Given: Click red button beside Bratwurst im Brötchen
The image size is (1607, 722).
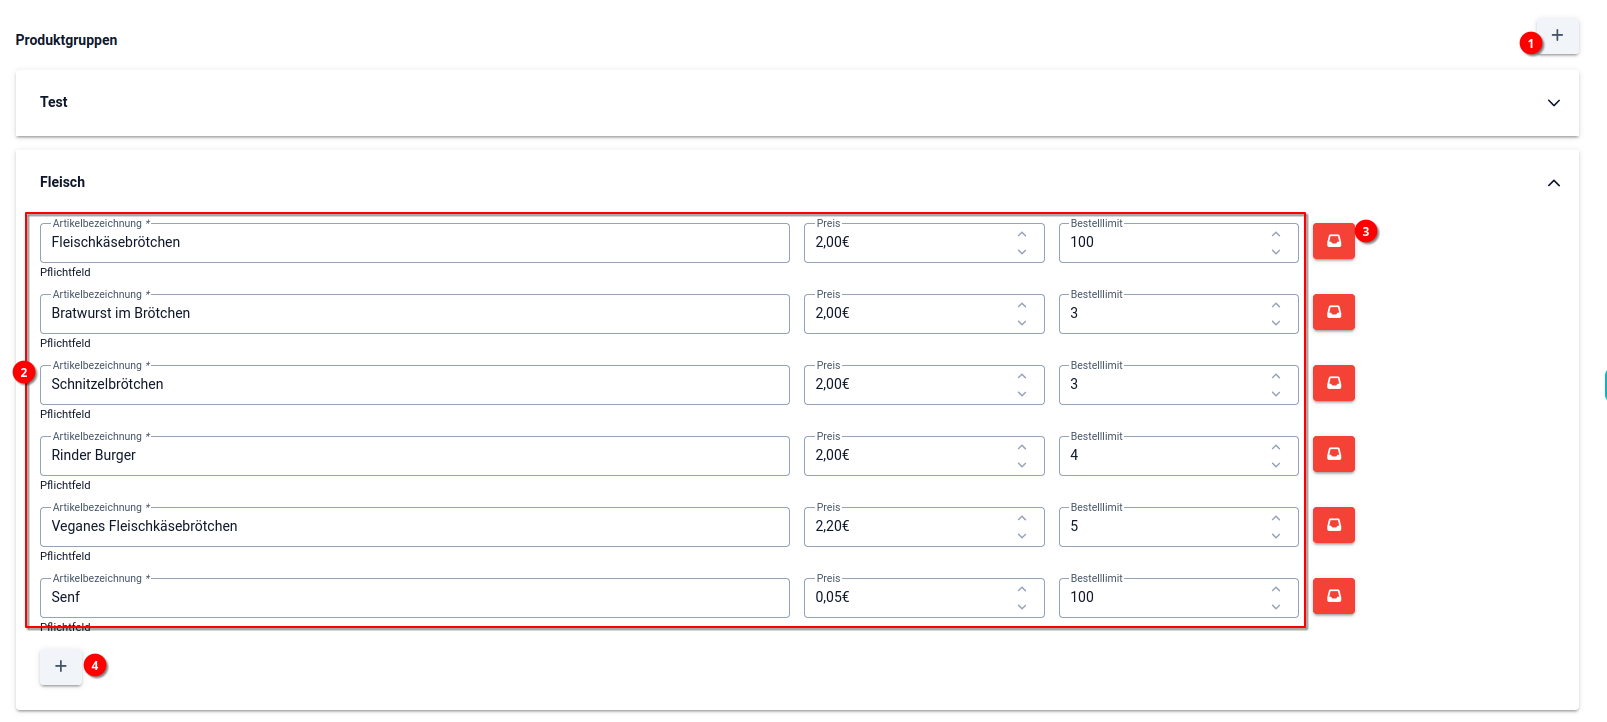Looking at the screenshot, I should click(x=1333, y=312).
